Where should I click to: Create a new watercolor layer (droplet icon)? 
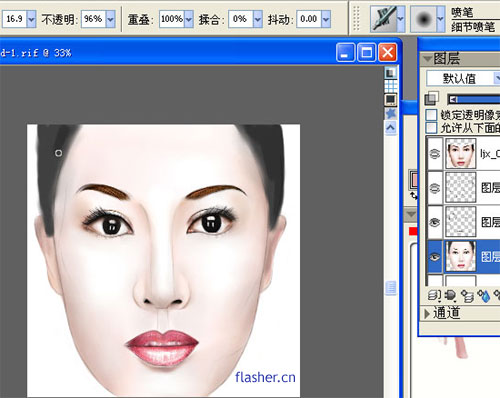(484, 295)
